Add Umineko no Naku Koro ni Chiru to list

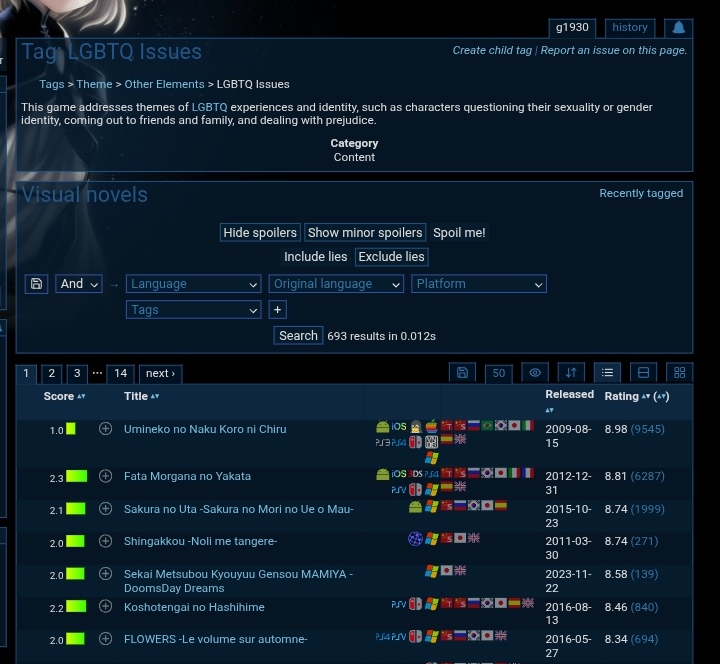tap(105, 429)
